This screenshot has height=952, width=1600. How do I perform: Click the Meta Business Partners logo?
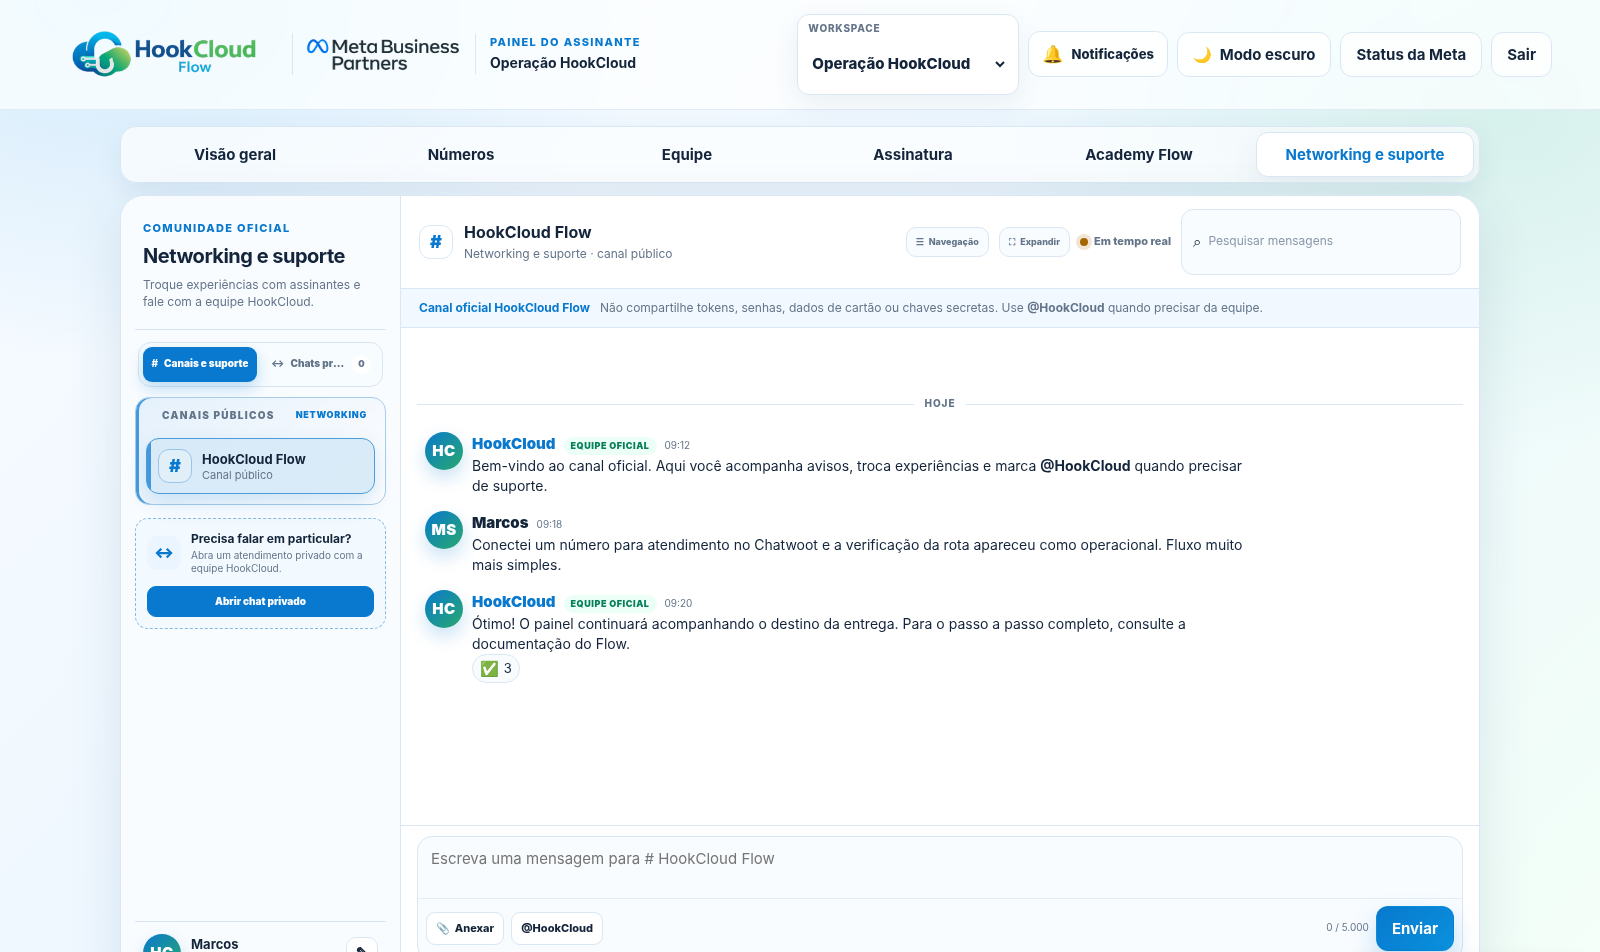click(383, 54)
